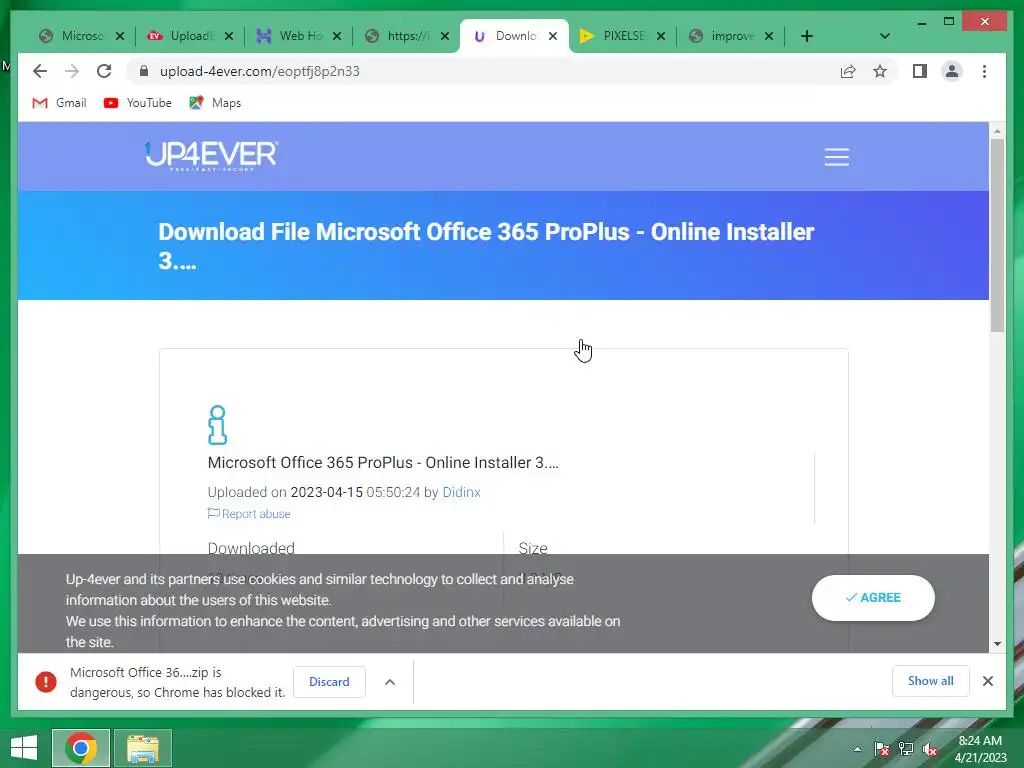The image size is (1024, 768).
Task: Click the Action Center flag tray icon
Action: click(x=881, y=749)
